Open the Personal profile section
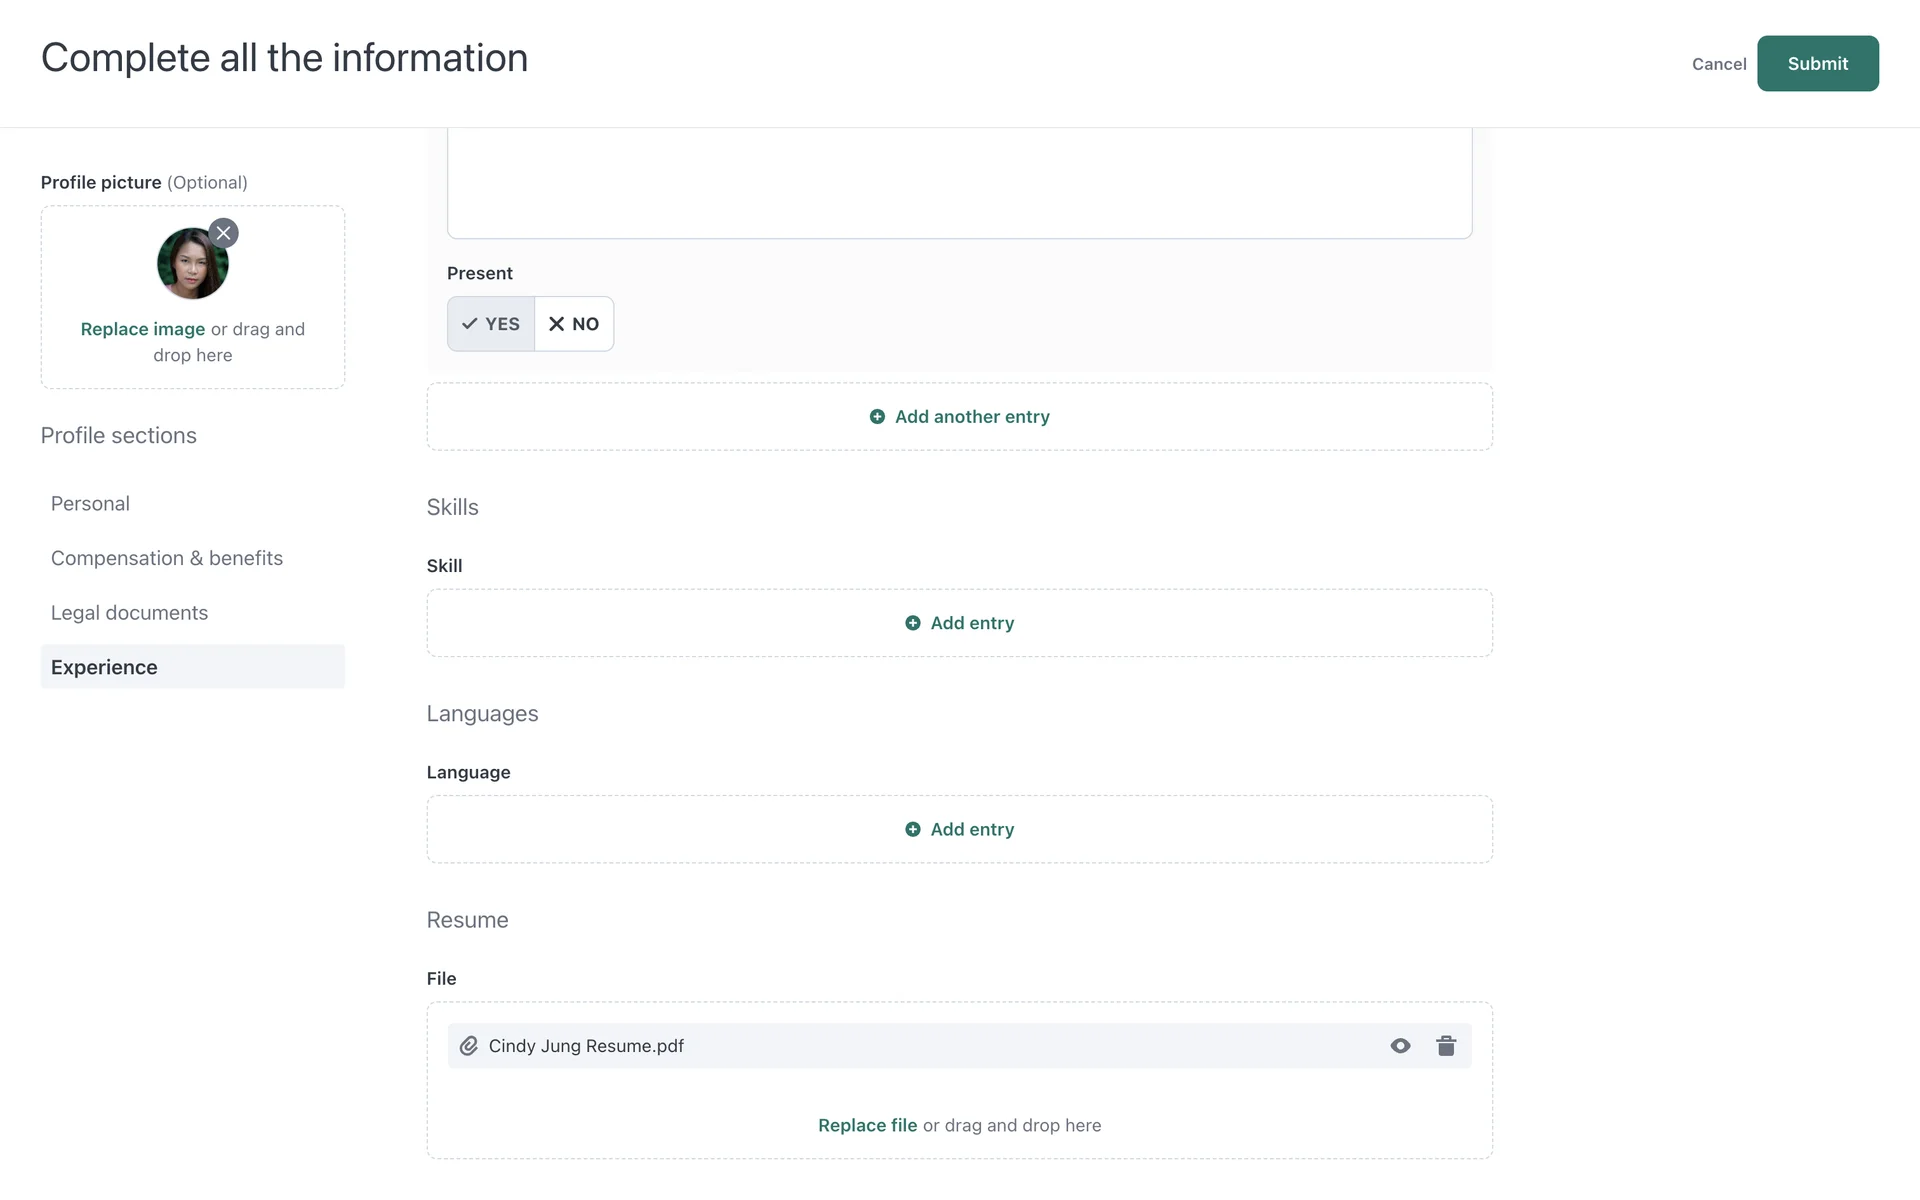1920x1200 pixels. (90, 504)
